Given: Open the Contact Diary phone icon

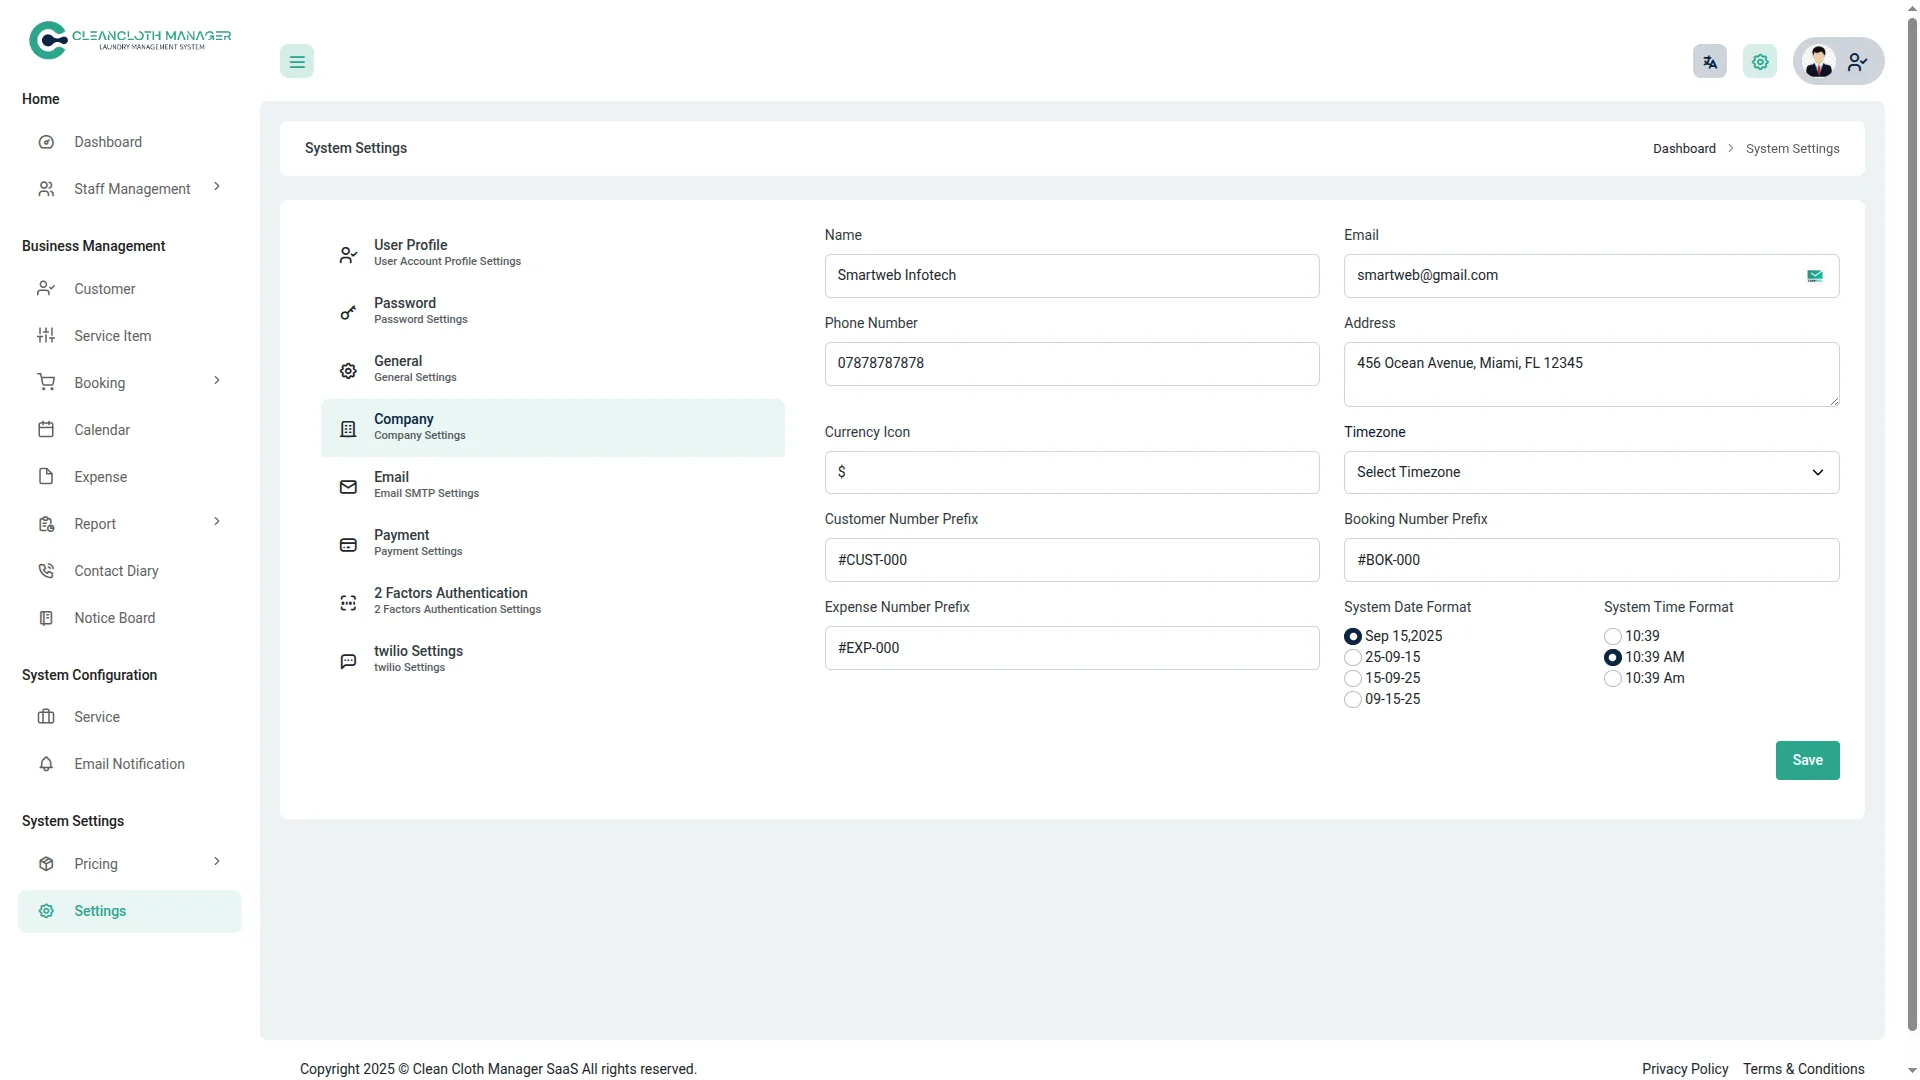Looking at the screenshot, I should click(46, 571).
